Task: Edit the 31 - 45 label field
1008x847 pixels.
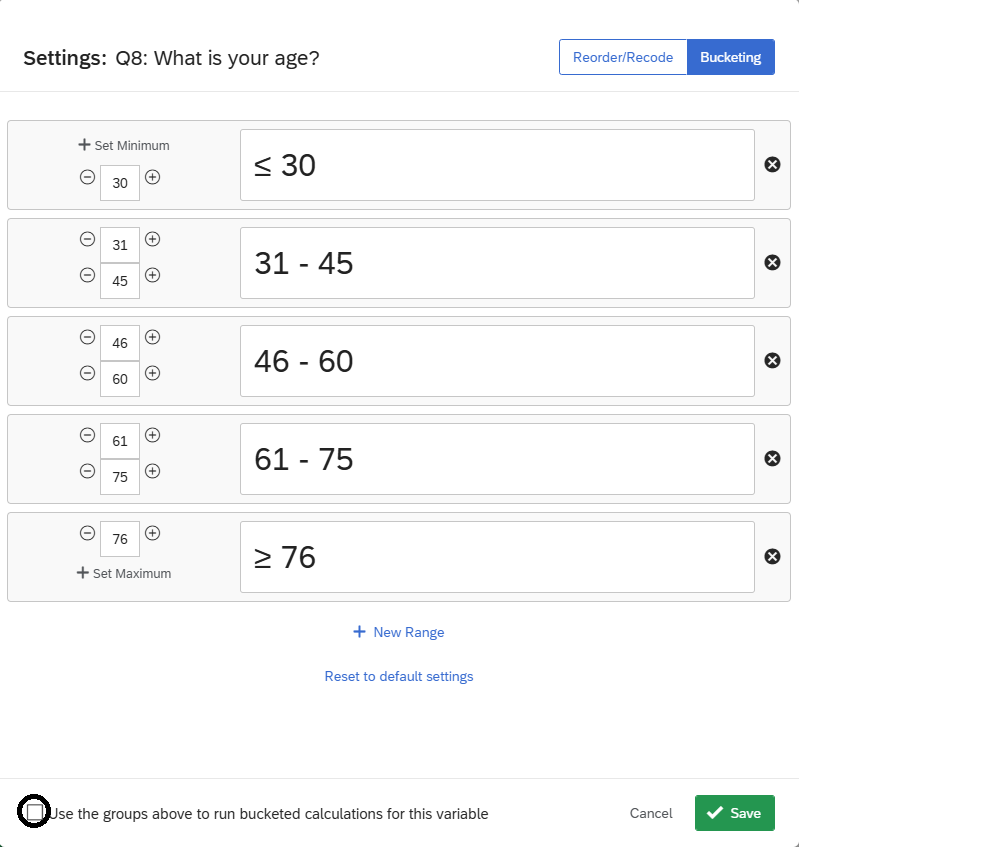Action: click(497, 263)
